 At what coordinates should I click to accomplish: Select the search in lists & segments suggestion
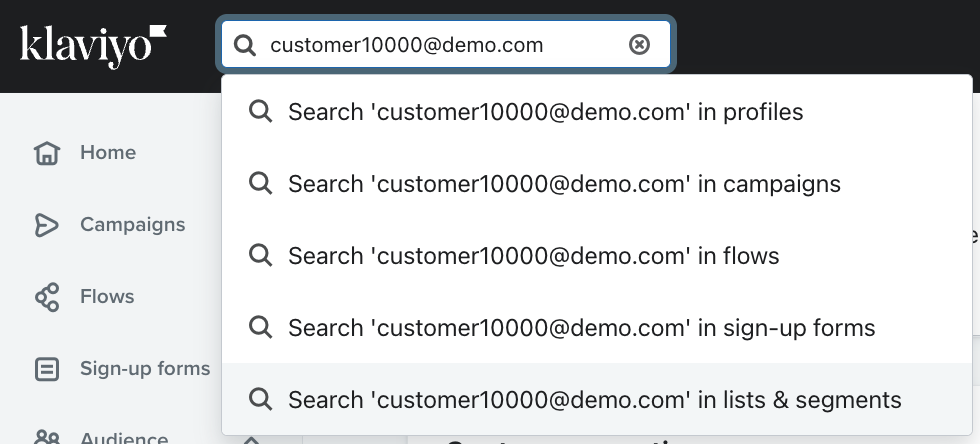tap(597, 399)
